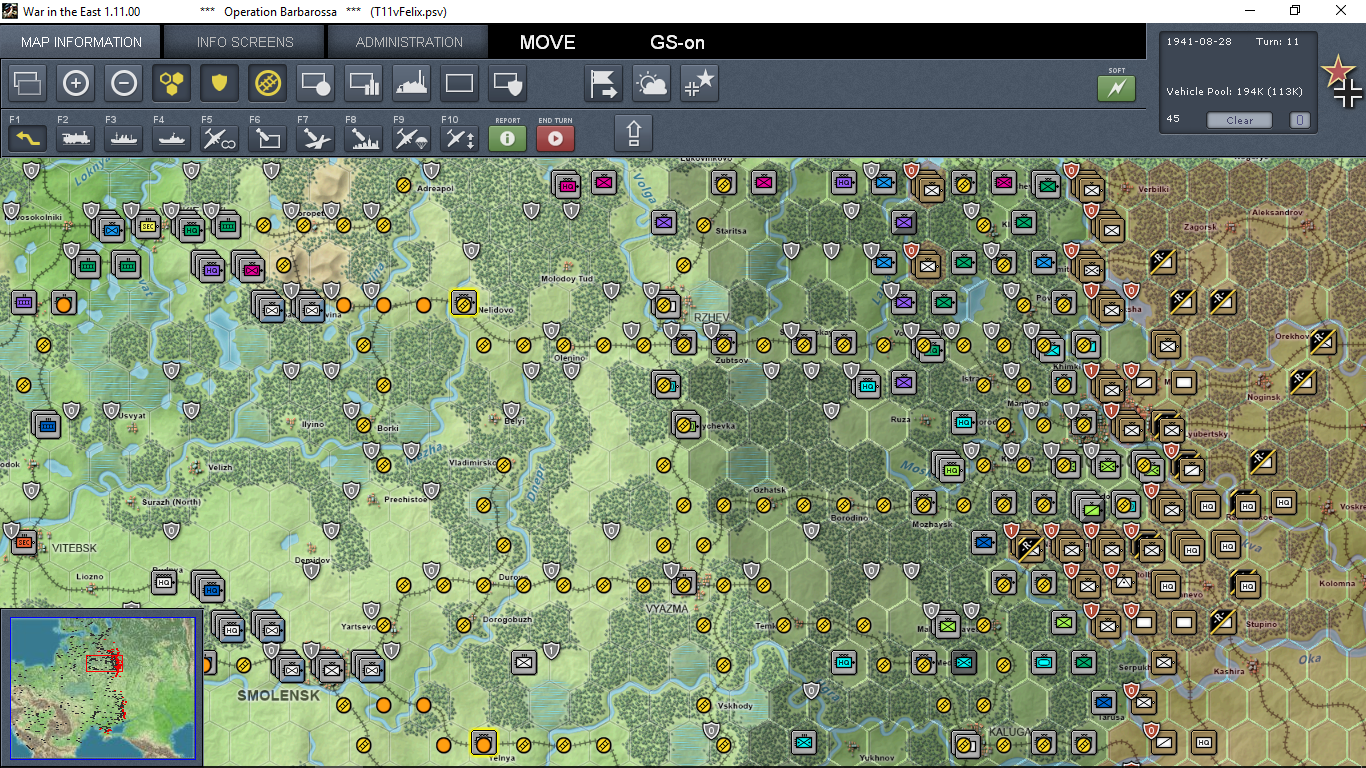Select the F8 bomb city mode icon
This screenshot has width=1366, height=768.
(364, 138)
